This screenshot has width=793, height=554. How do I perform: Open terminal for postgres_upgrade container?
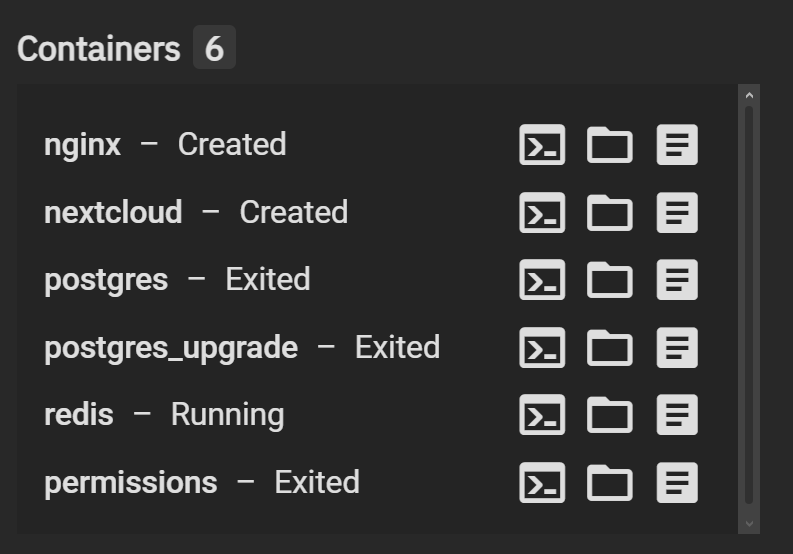coord(542,348)
